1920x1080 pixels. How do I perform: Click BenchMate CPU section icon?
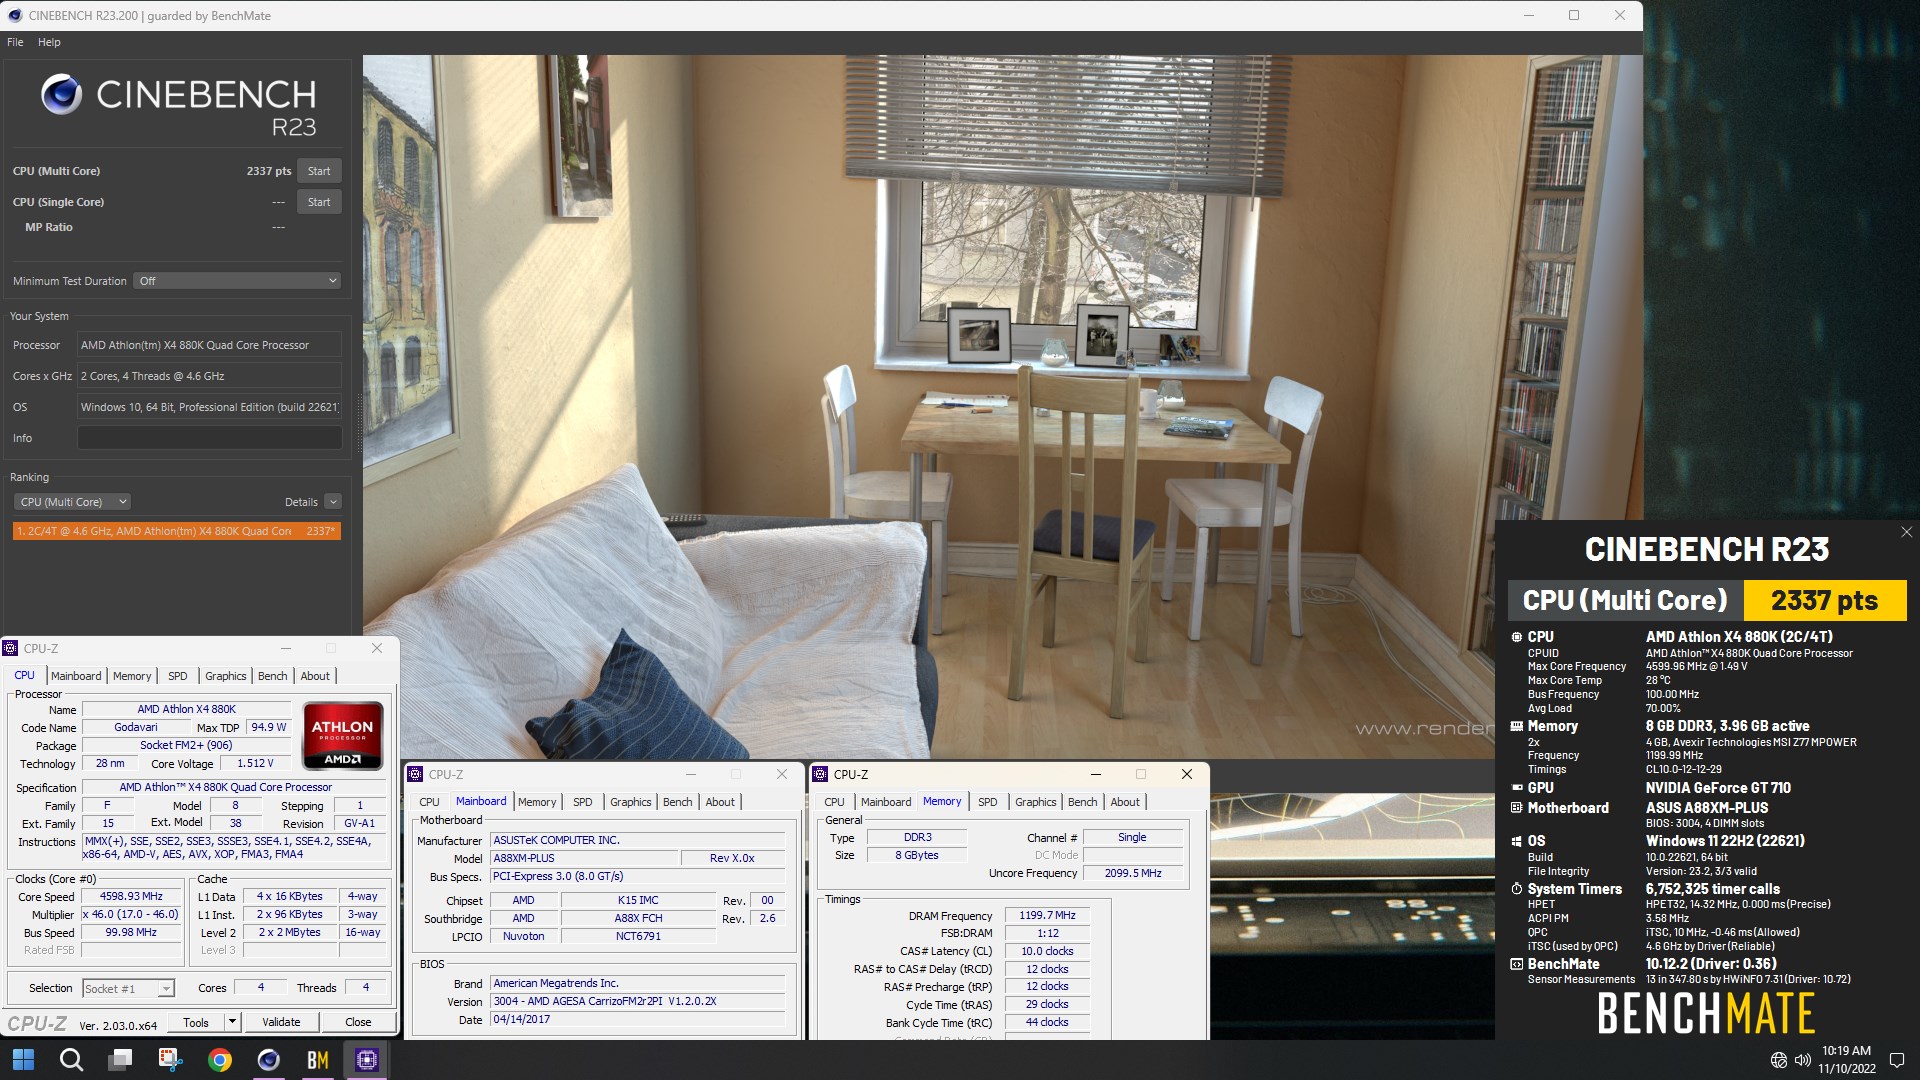pyautogui.click(x=1516, y=636)
